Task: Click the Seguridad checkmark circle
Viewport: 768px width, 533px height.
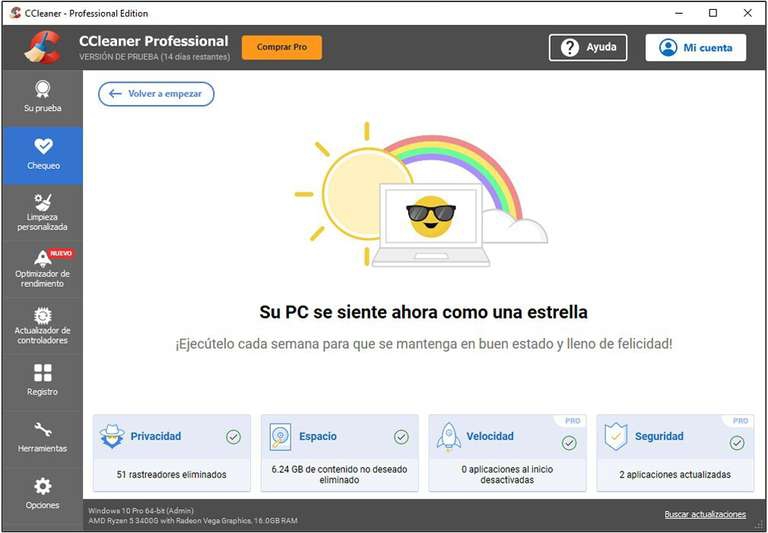Action: 737,443
